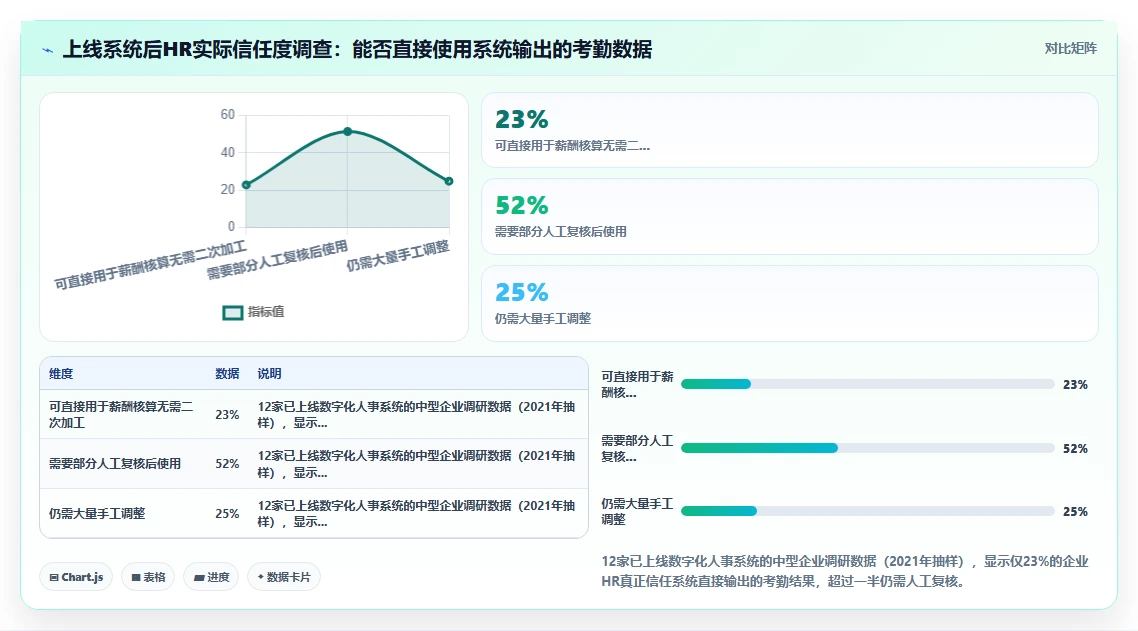Click the 25% progress bar
The image size is (1138, 631).
pos(867,511)
